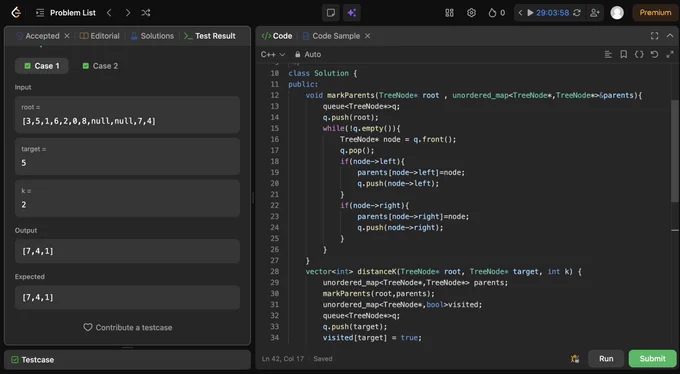Switch to the Code tab
Screen dimensions: 680x374
(277, 36)
